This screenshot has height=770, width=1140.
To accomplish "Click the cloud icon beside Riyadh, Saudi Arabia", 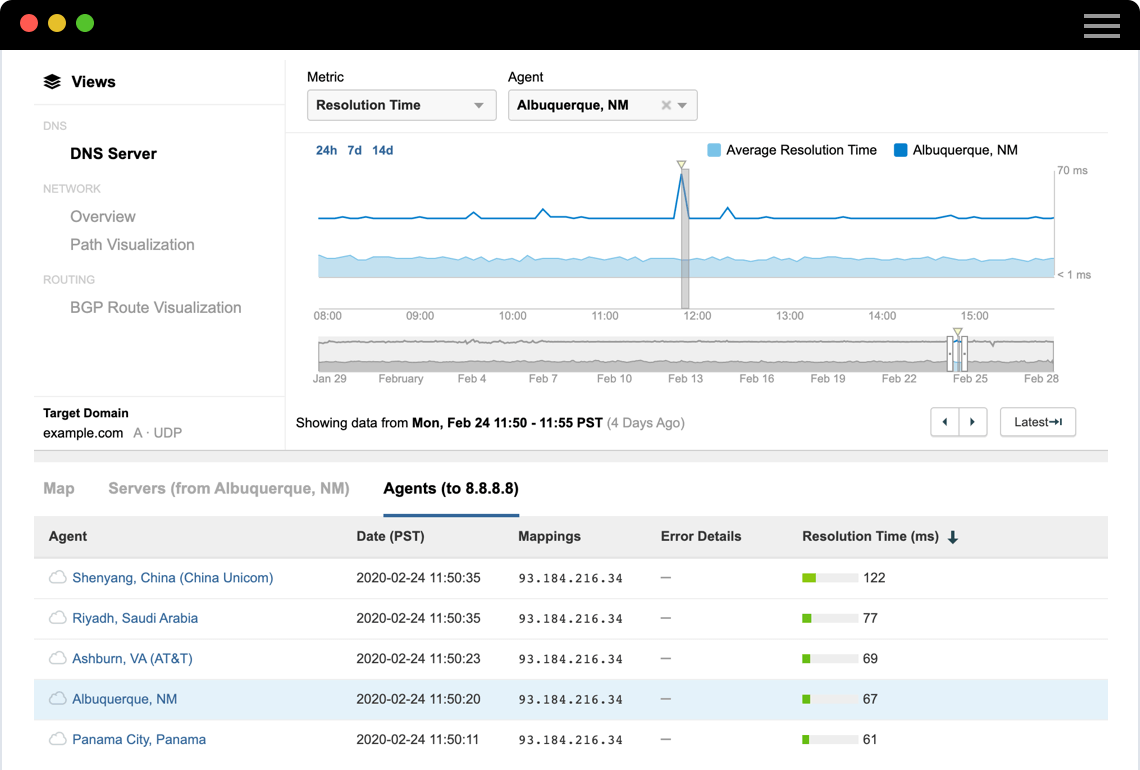I will (x=57, y=617).
